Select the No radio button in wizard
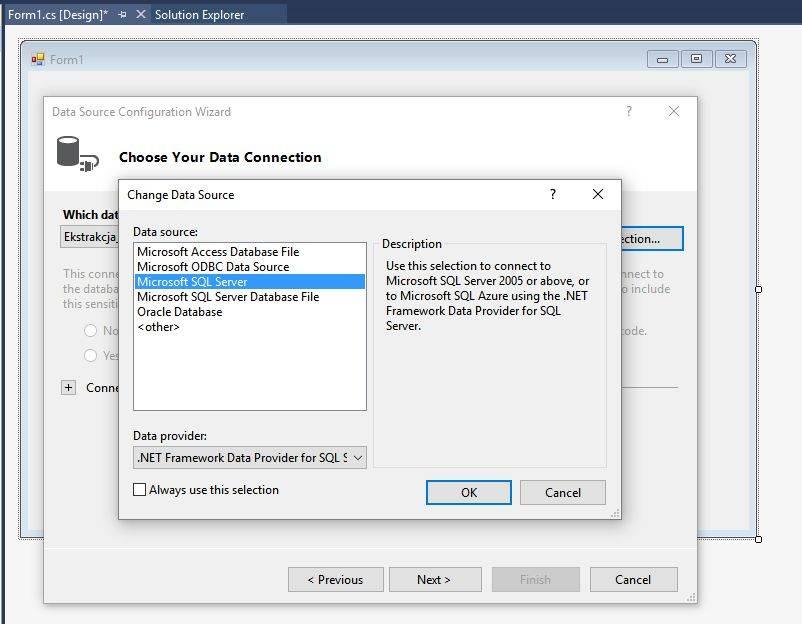Screen dimensions: 802x624 click(x=91, y=330)
